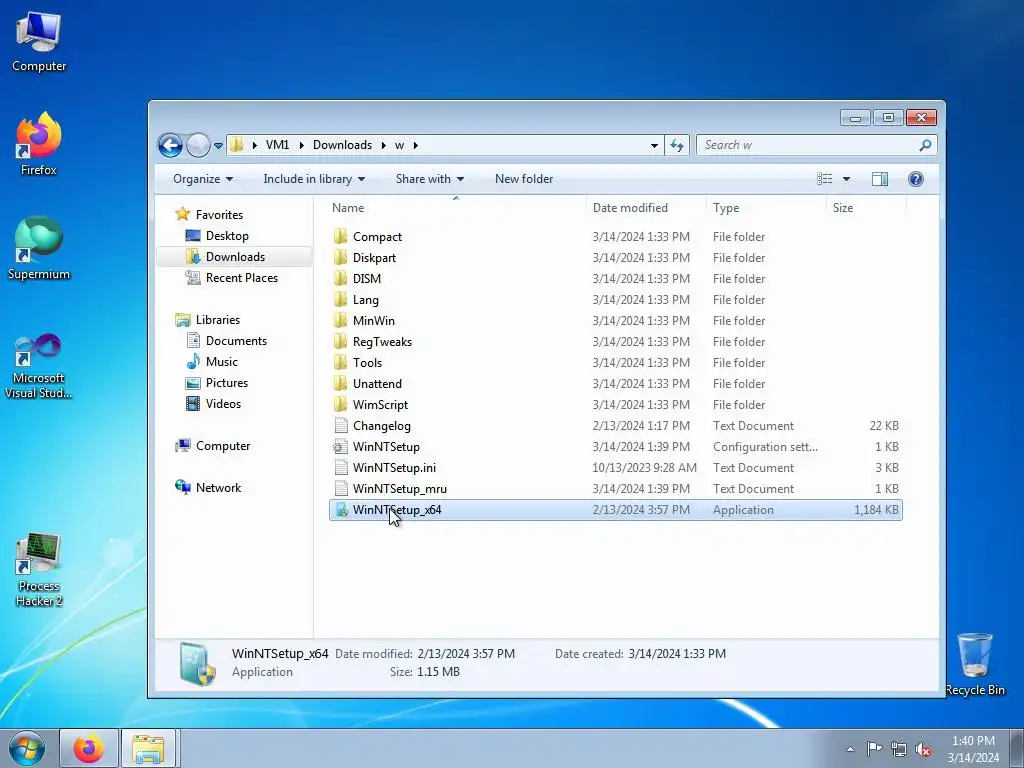
Task: Select the Tools folder
Action: click(615, 362)
